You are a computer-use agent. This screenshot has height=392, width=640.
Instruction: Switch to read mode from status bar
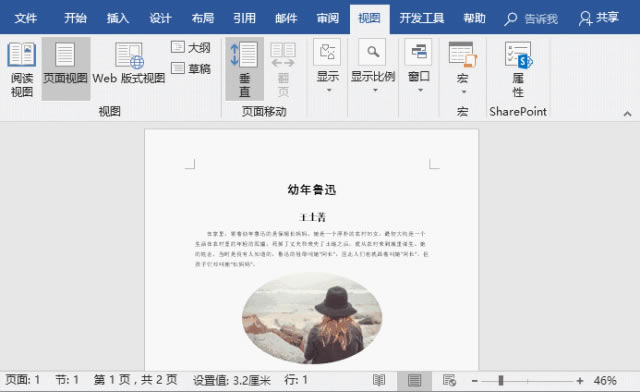pyautogui.click(x=379, y=381)
